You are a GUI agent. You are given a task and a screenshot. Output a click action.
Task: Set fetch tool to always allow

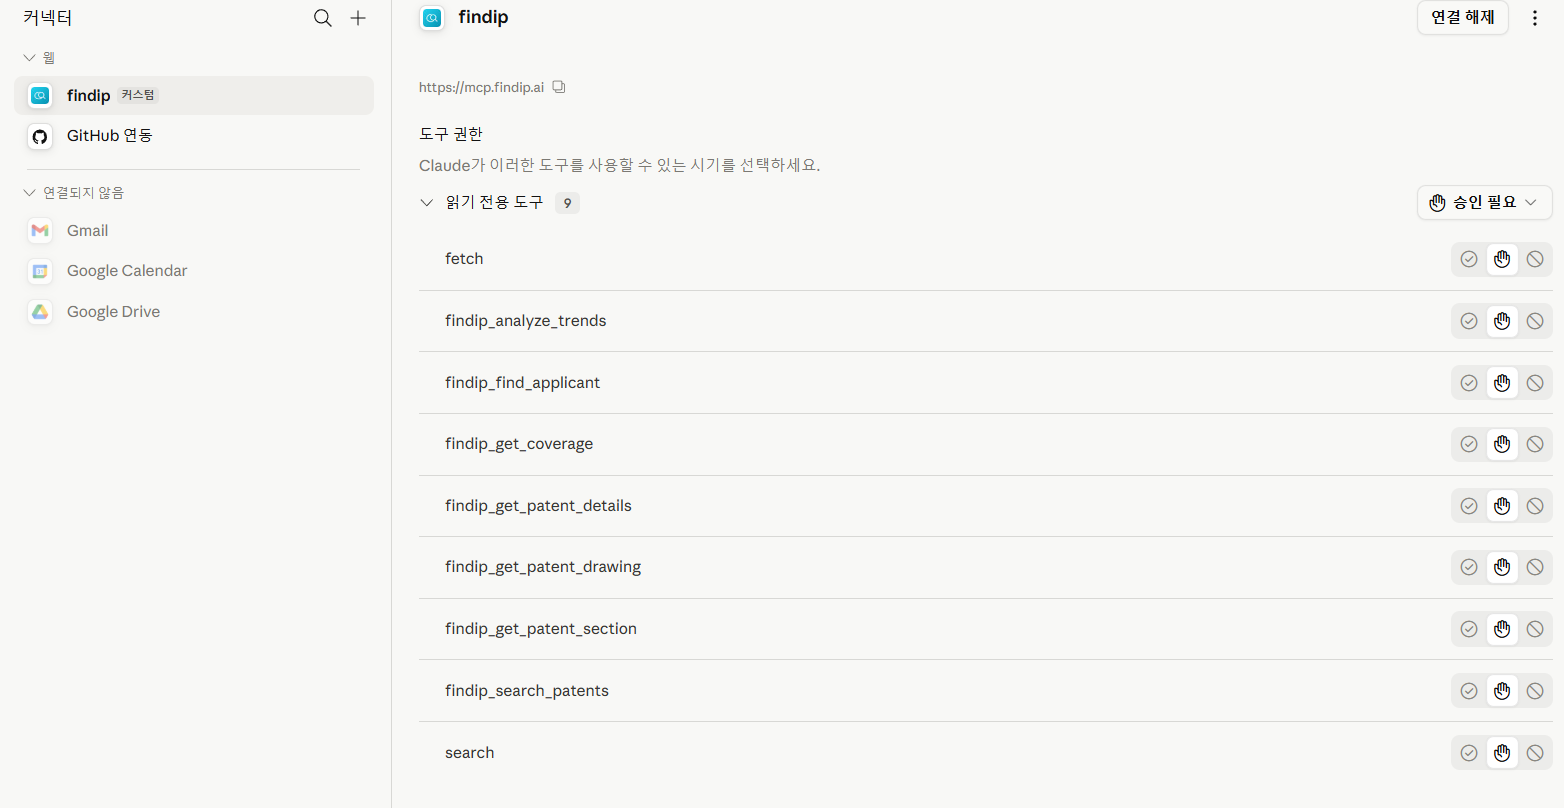[x=1469, y=259]
